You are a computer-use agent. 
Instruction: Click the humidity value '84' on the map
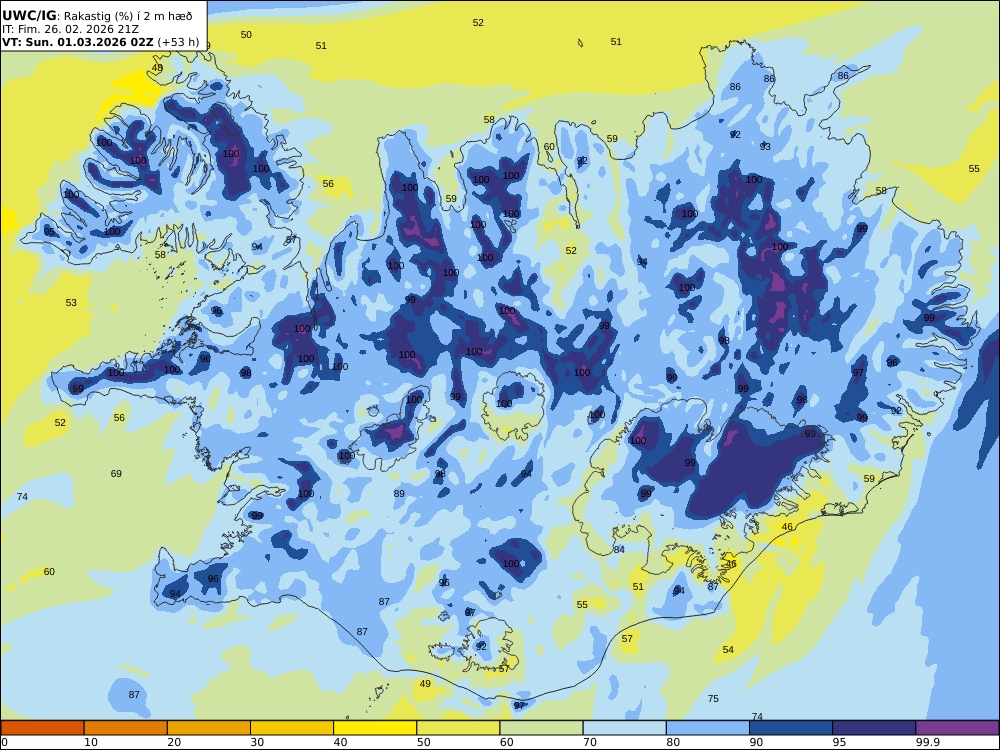coord(619,550)
